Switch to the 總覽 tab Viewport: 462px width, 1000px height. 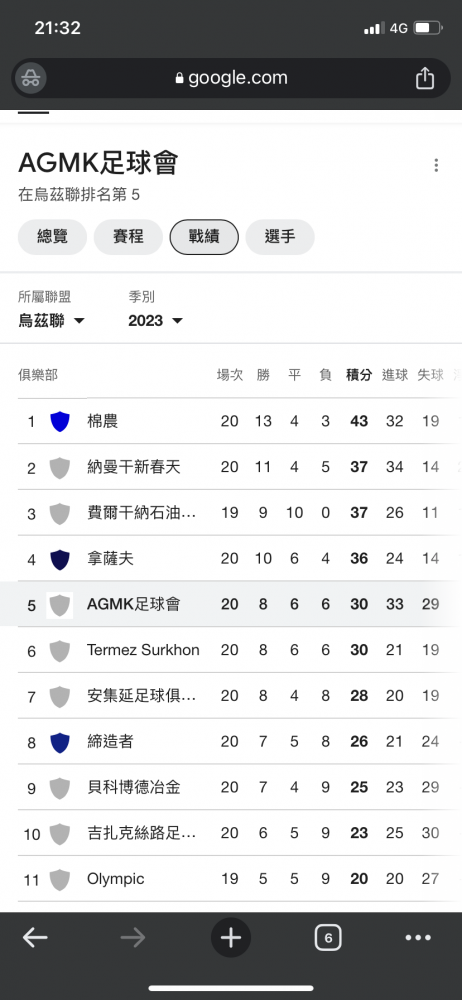(52, 237)
